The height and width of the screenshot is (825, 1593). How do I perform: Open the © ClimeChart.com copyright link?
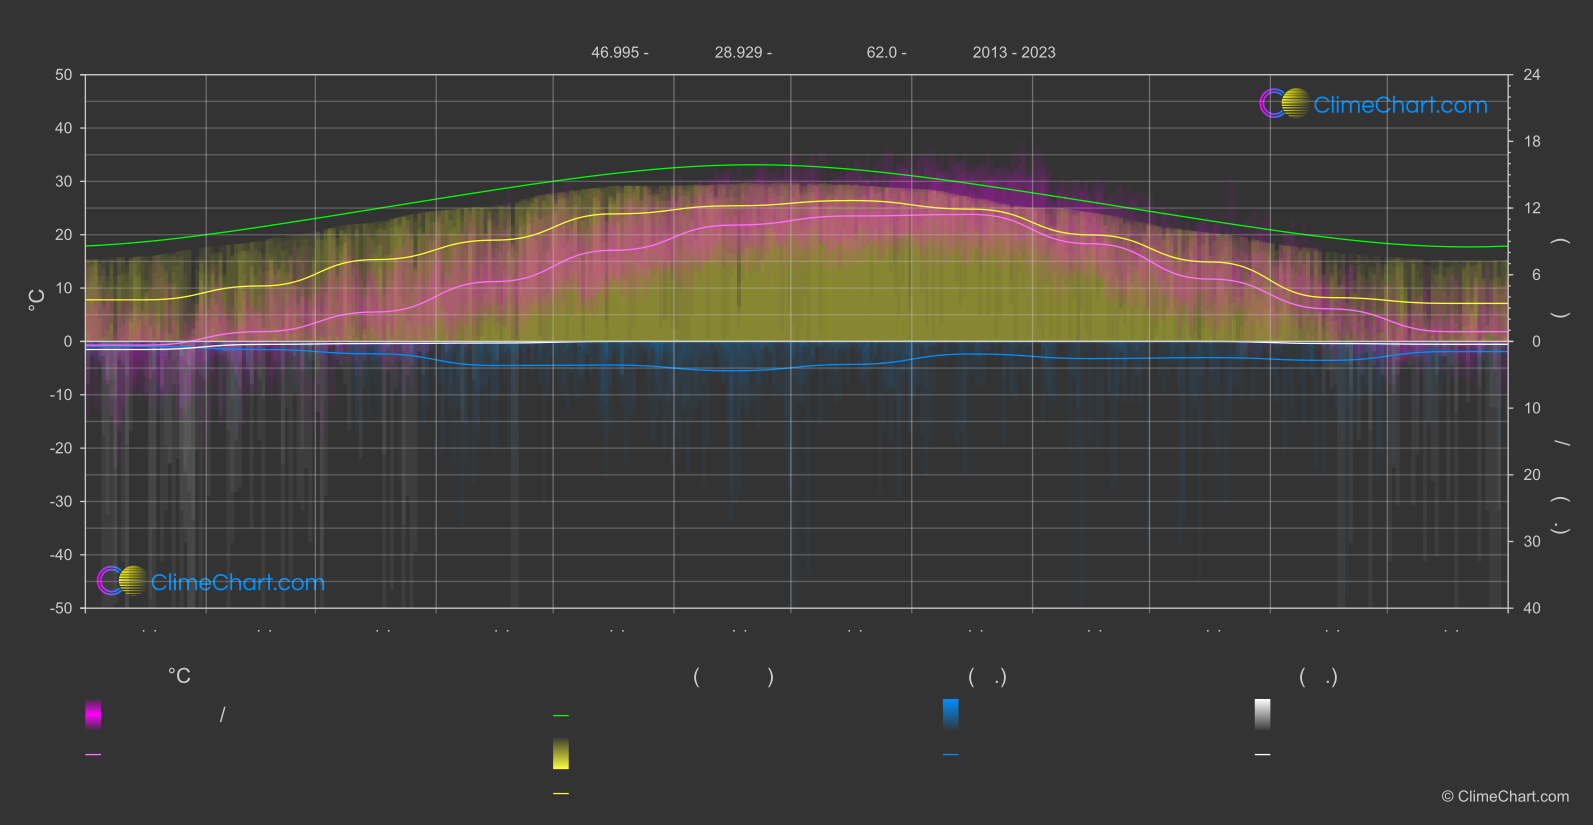tap(1505, 797)
